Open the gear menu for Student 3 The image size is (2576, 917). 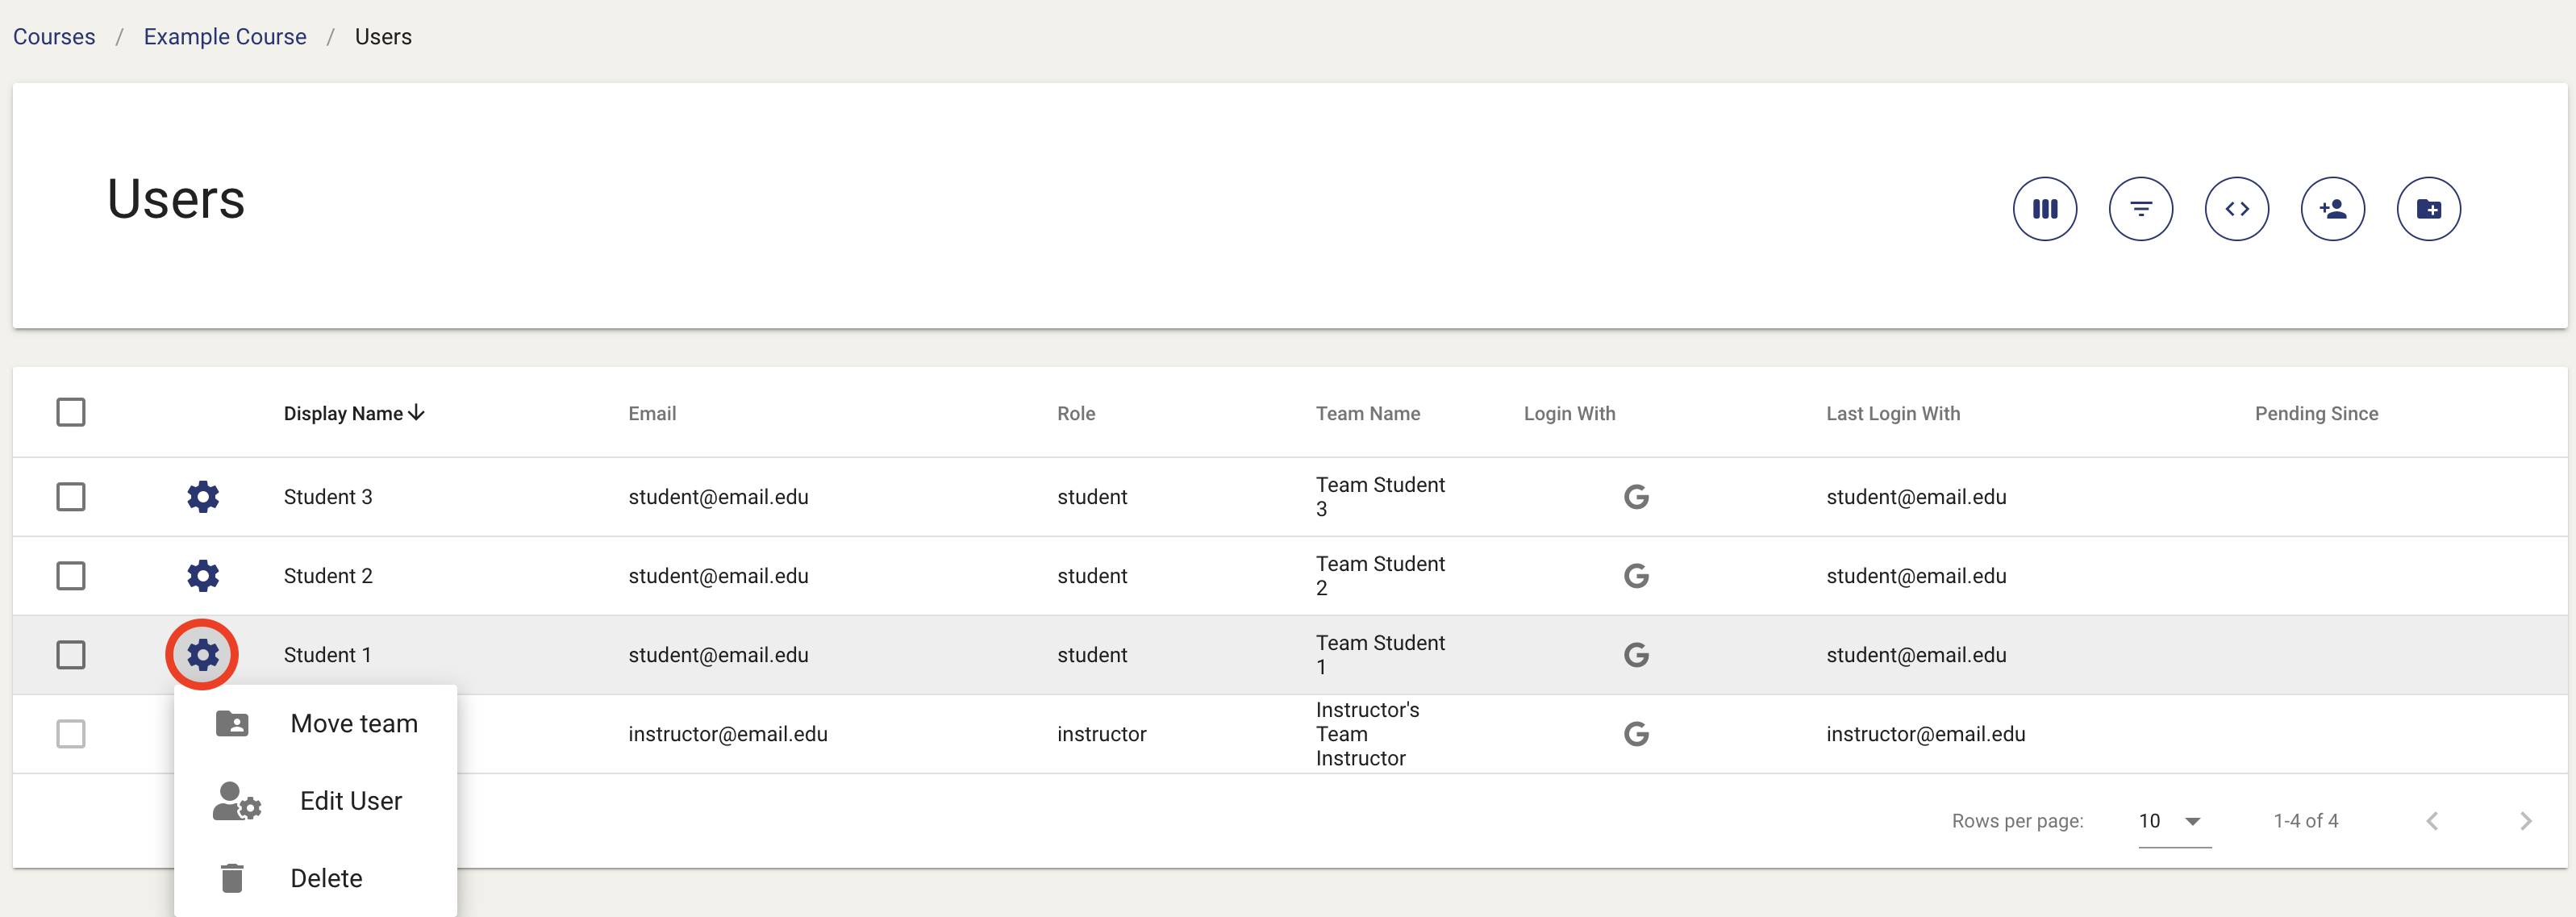[x=203, y=496]
